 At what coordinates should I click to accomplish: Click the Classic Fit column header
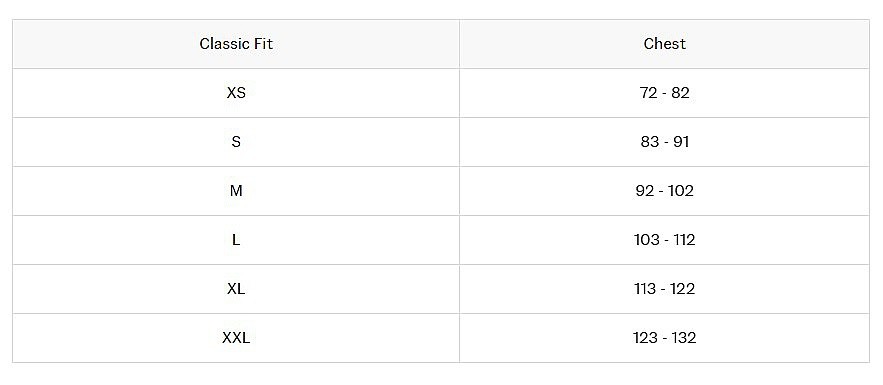tap(236, 44)
